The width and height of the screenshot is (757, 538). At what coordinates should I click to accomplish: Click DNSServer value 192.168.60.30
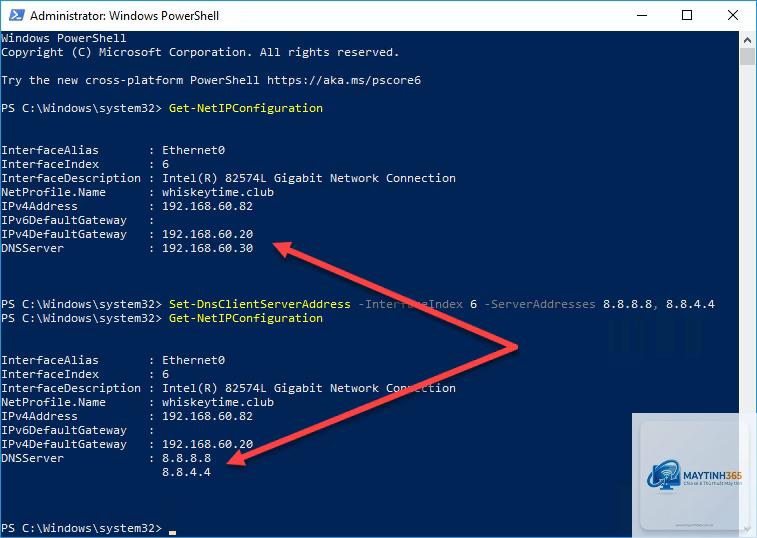[208, 248]
